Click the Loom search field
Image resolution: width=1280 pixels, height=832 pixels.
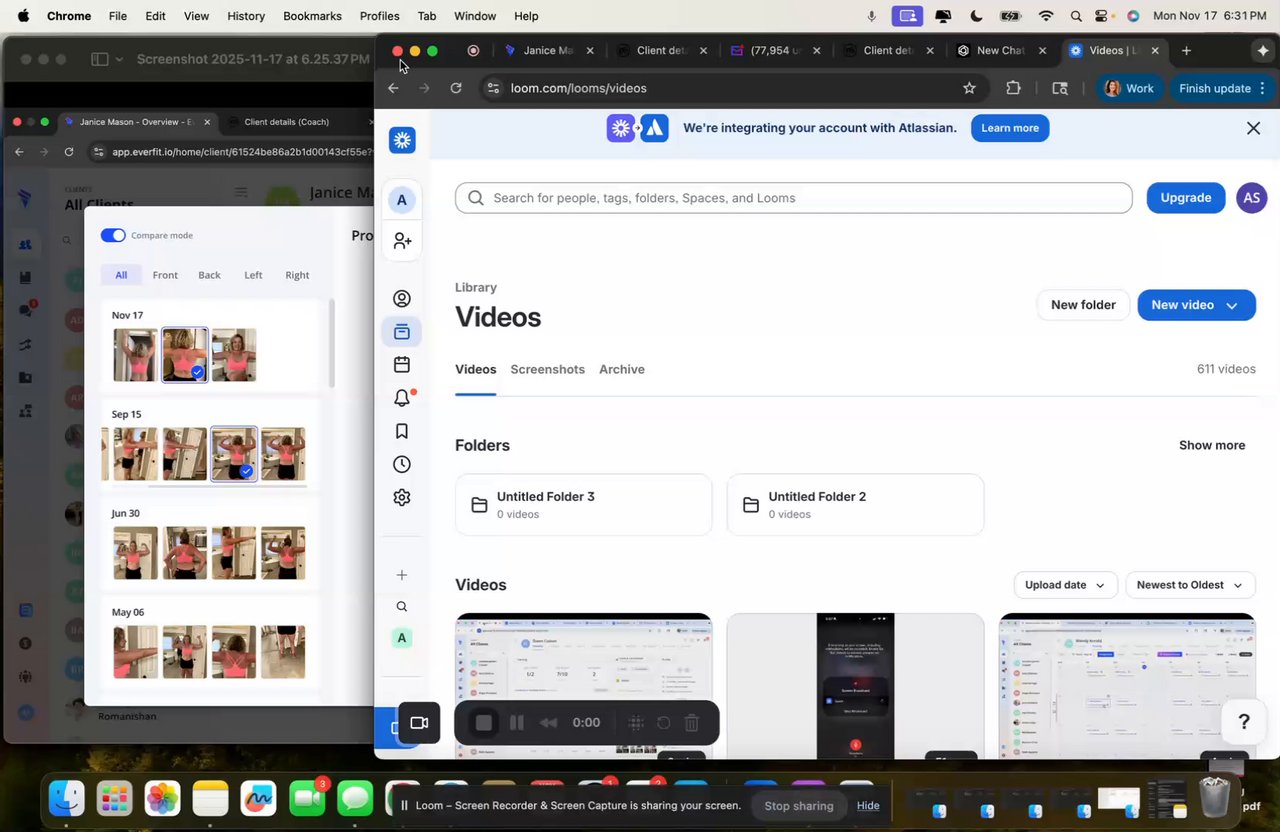(794, 198)
